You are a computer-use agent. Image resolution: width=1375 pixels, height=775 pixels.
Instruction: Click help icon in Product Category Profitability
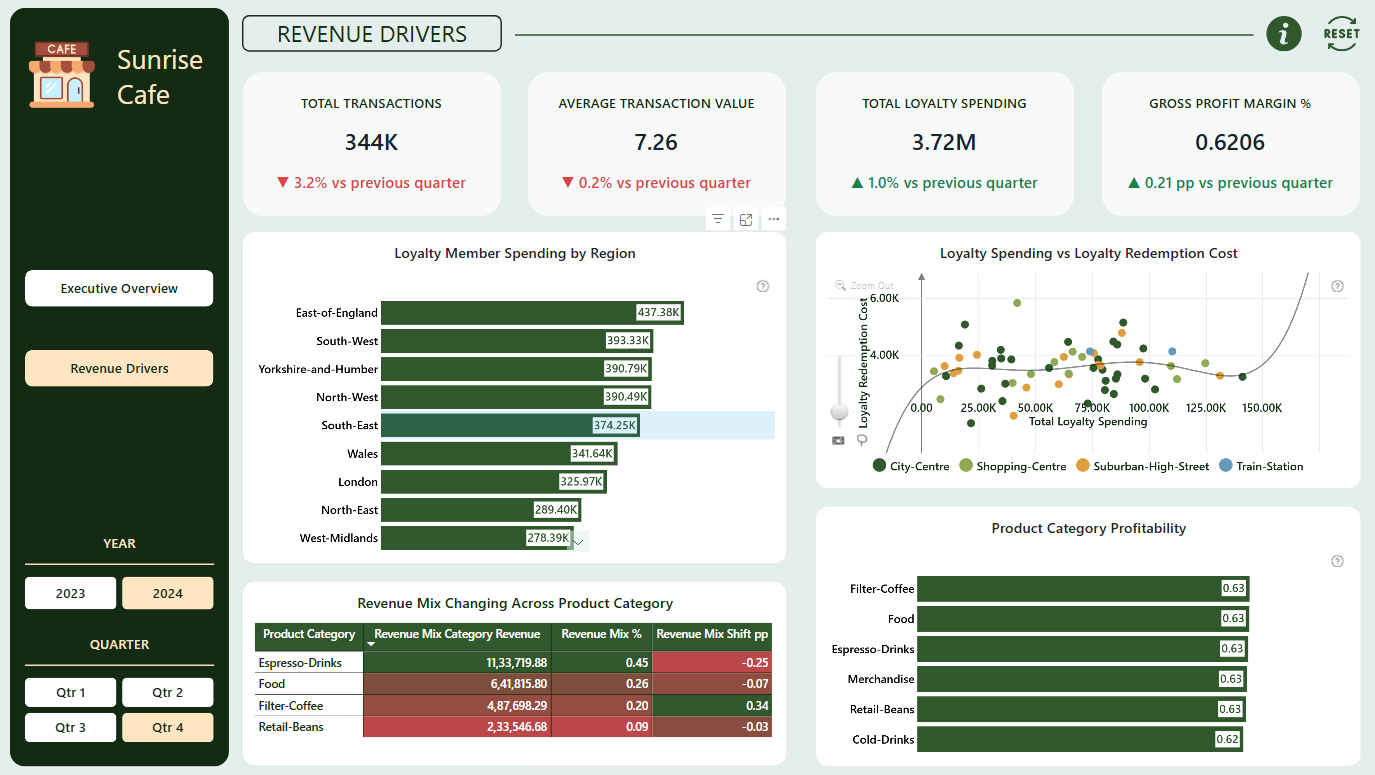[1338, 561]
